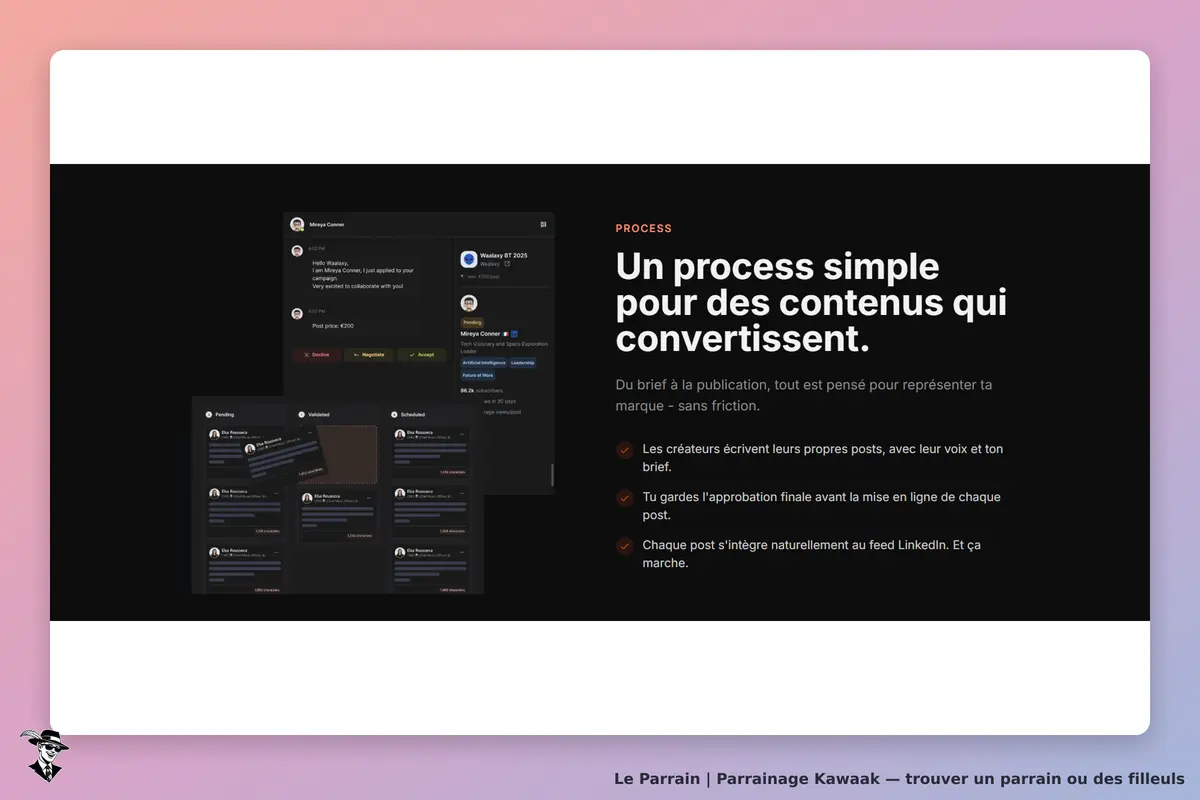Viewport: 1200px width, 800px height.
Task: Select the Artificial Intelligence tag
Action: click(484, 362)
